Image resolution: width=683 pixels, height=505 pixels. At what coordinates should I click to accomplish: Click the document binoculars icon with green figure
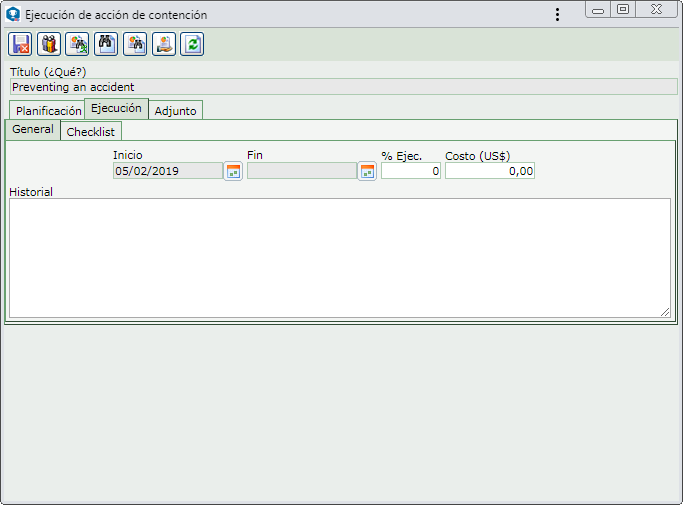tap(77, 44)
